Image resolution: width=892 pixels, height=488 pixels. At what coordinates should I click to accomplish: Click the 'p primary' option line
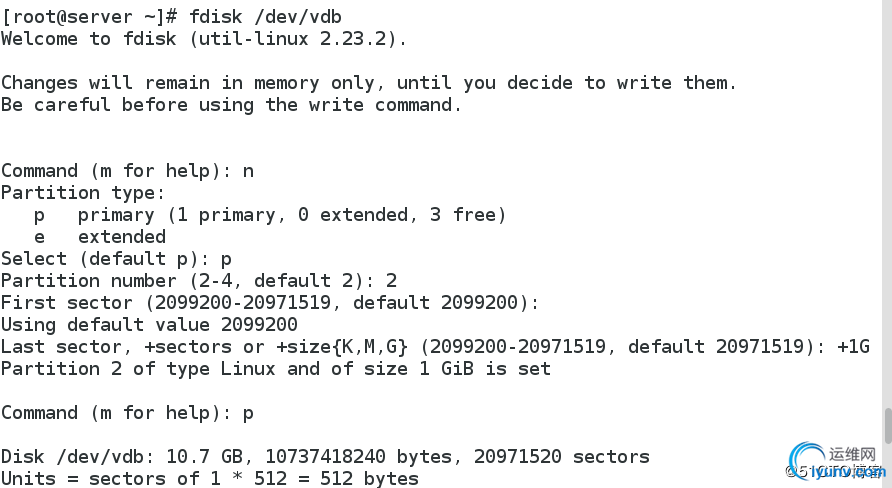click(x=270, y=215)
